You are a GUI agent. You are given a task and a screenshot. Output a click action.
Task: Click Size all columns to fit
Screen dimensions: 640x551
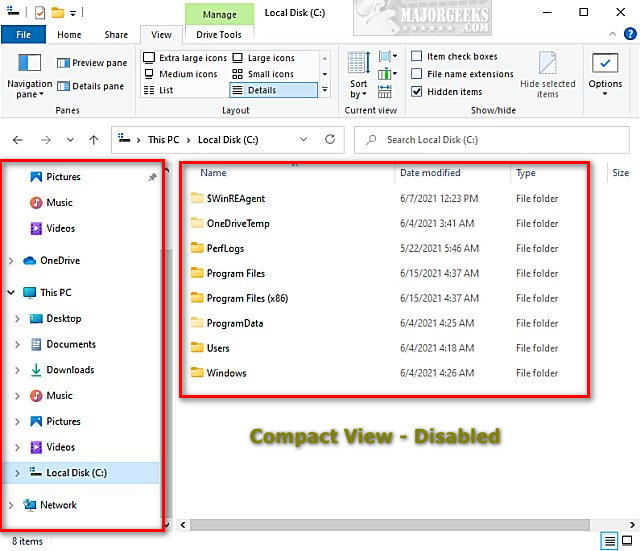pos(384,91)
